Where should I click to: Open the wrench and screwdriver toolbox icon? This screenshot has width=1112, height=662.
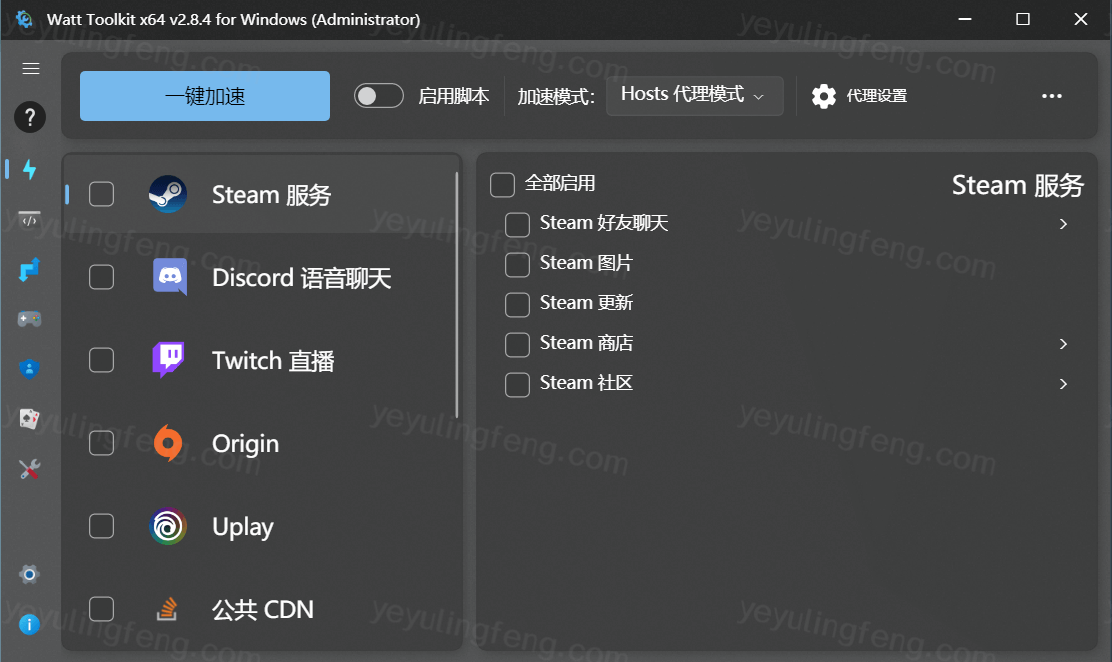click(x=29, y=469)
